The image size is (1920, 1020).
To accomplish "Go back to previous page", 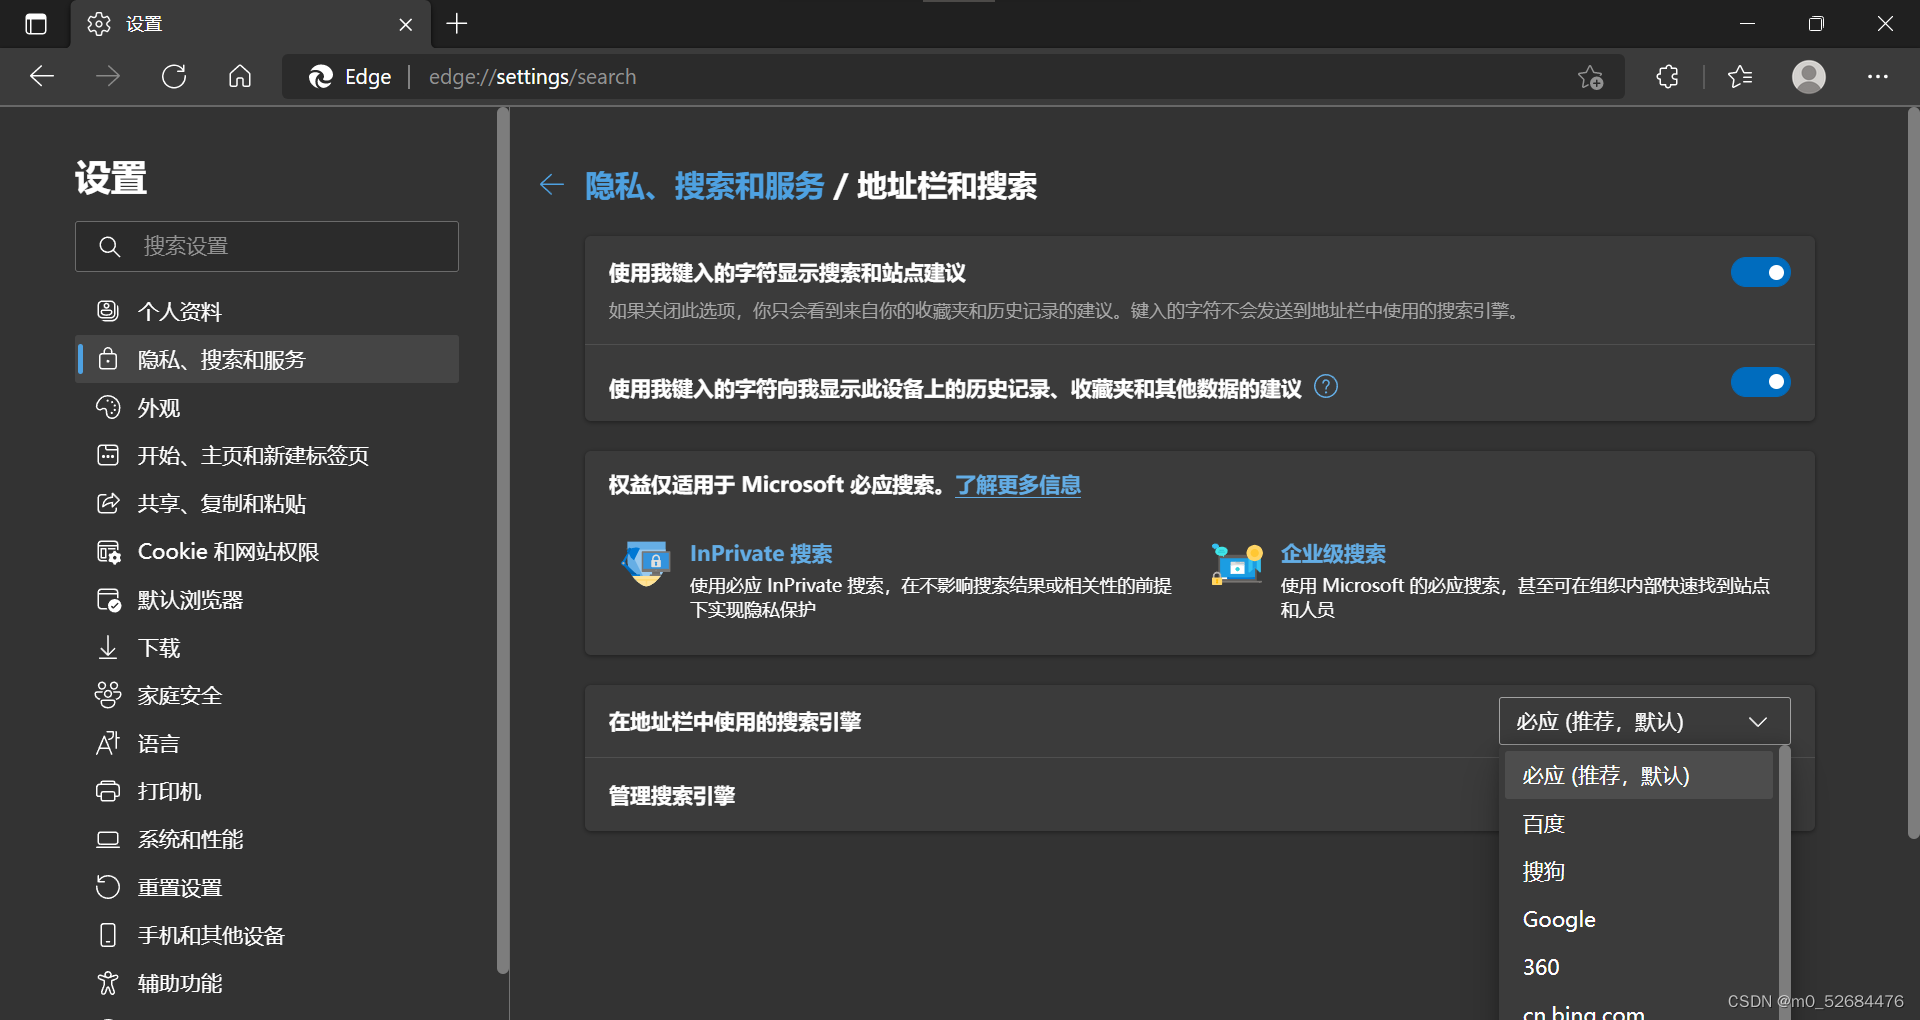I will (x=42, y=77).
